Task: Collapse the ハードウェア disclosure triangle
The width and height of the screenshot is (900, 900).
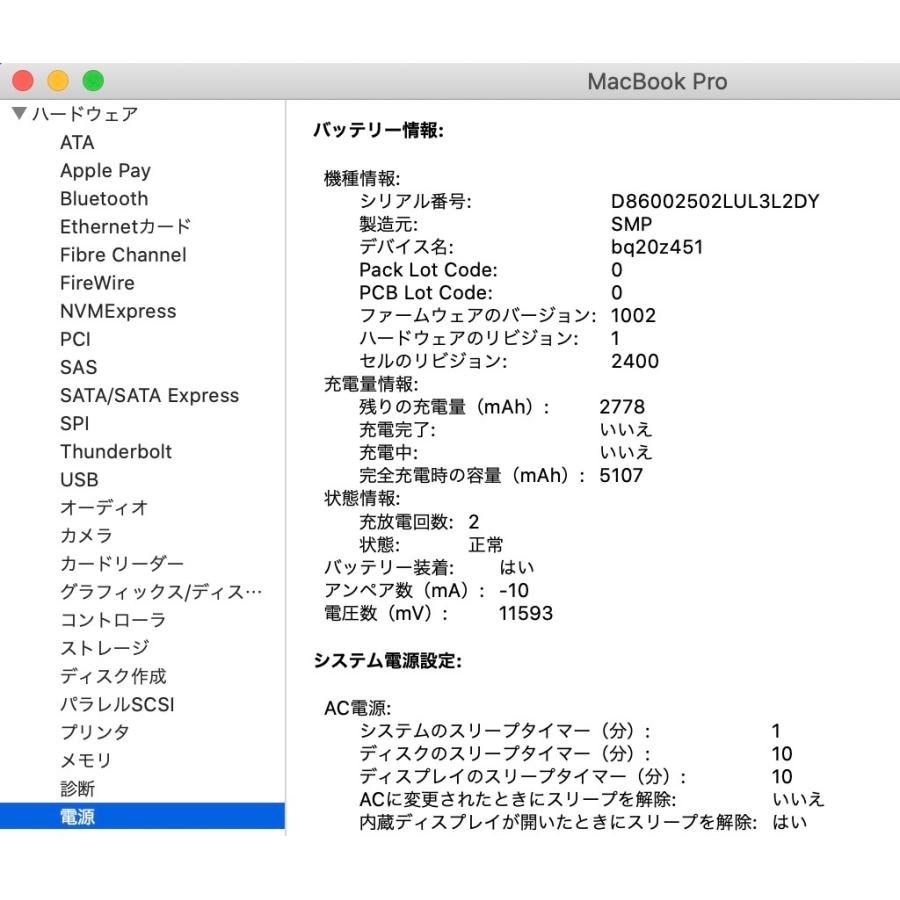Action: coord(19,113)
